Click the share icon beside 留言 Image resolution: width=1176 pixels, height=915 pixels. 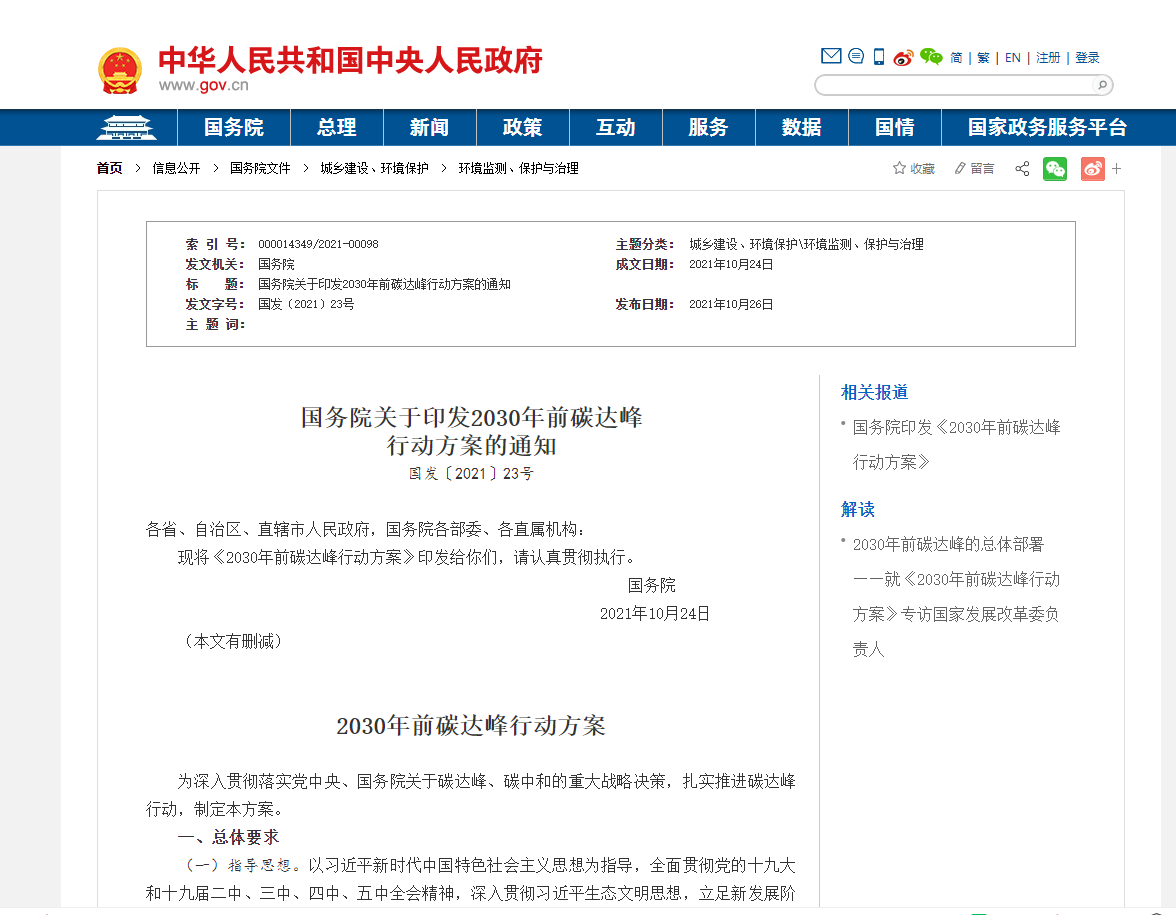click(1022, 169)
